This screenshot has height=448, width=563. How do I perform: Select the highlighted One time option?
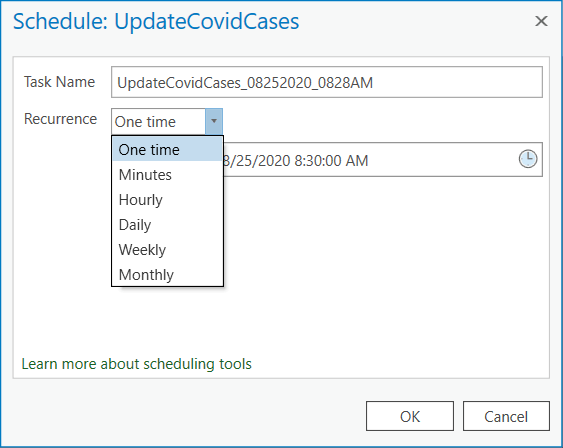pyautogui.click(x=167, y=150)
